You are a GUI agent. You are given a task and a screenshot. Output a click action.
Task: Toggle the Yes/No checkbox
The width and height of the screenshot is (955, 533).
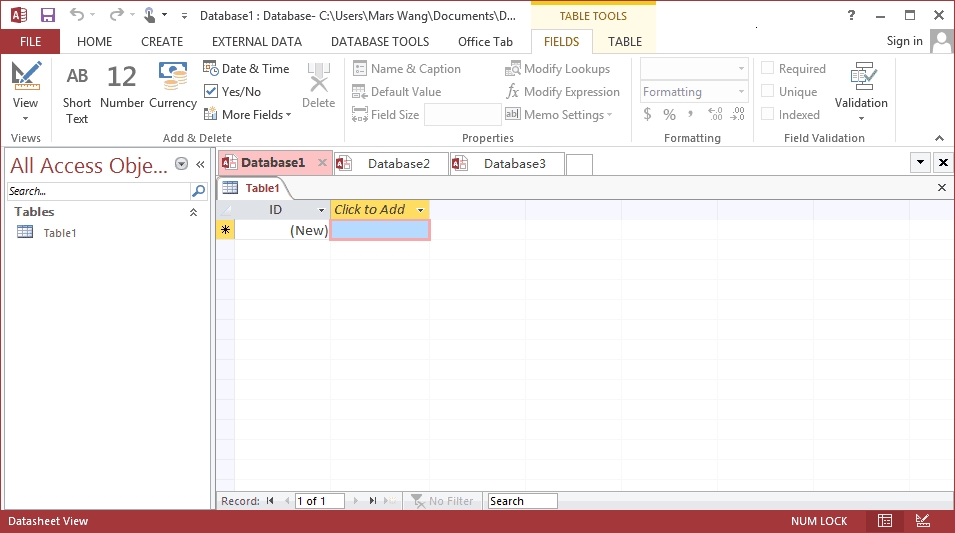(x=211, y=91)
